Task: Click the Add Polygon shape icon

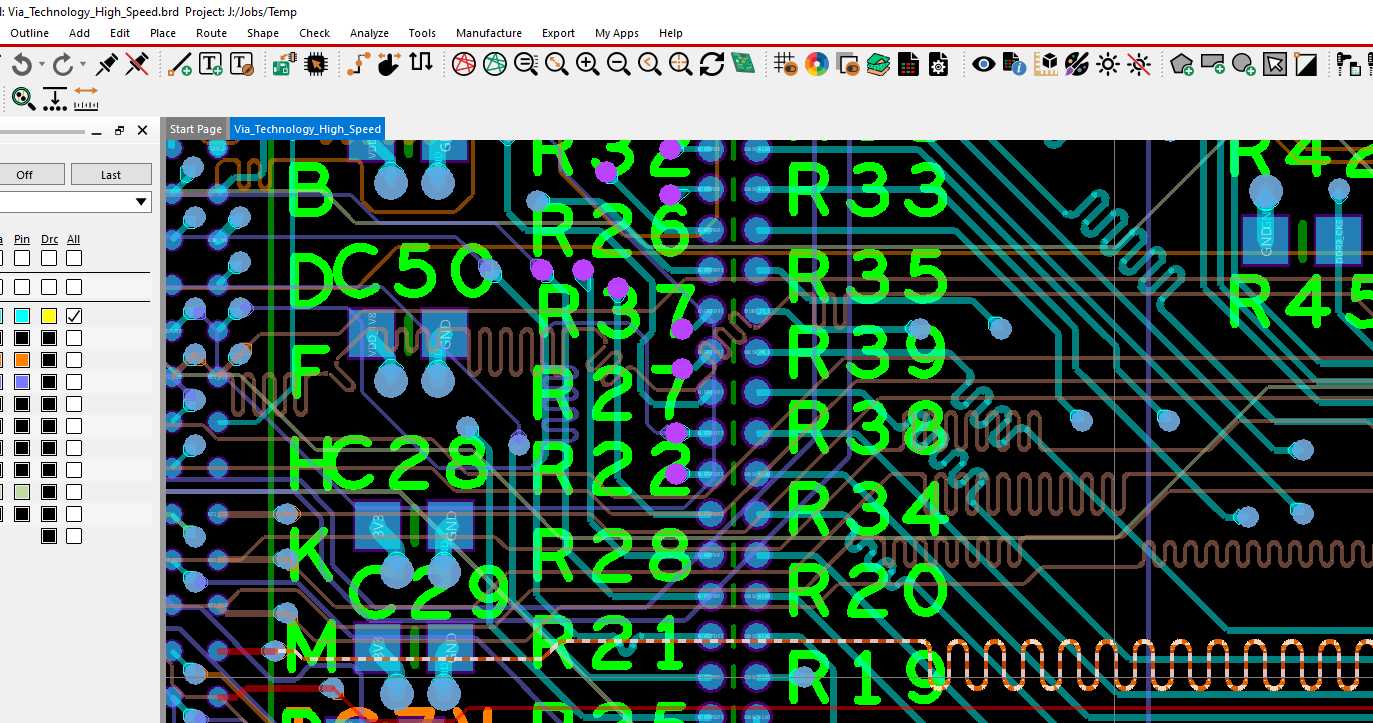Action: 1182,65
